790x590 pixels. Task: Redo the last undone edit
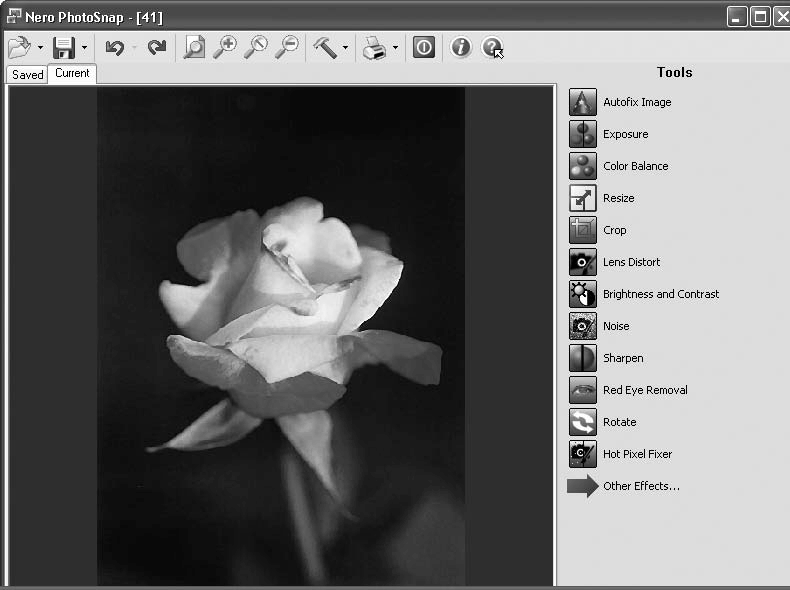coord(157,47)
